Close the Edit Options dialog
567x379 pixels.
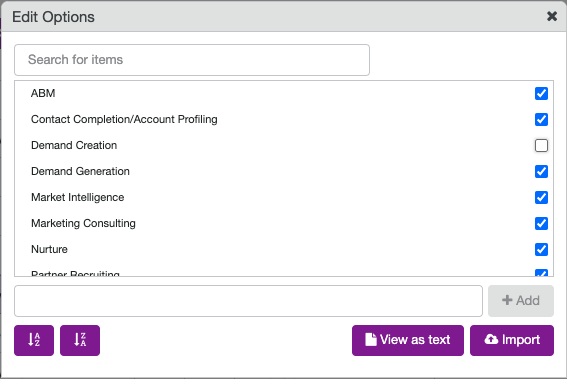[x=552, y=16]
